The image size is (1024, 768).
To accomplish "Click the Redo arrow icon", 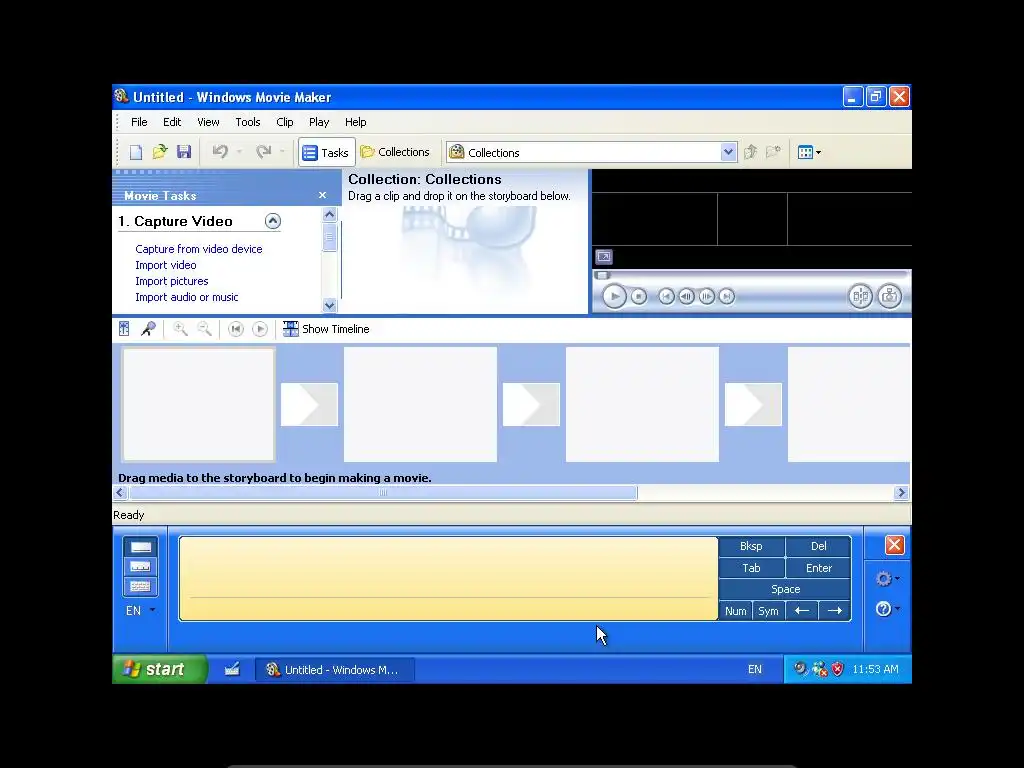I will [264, 152].
